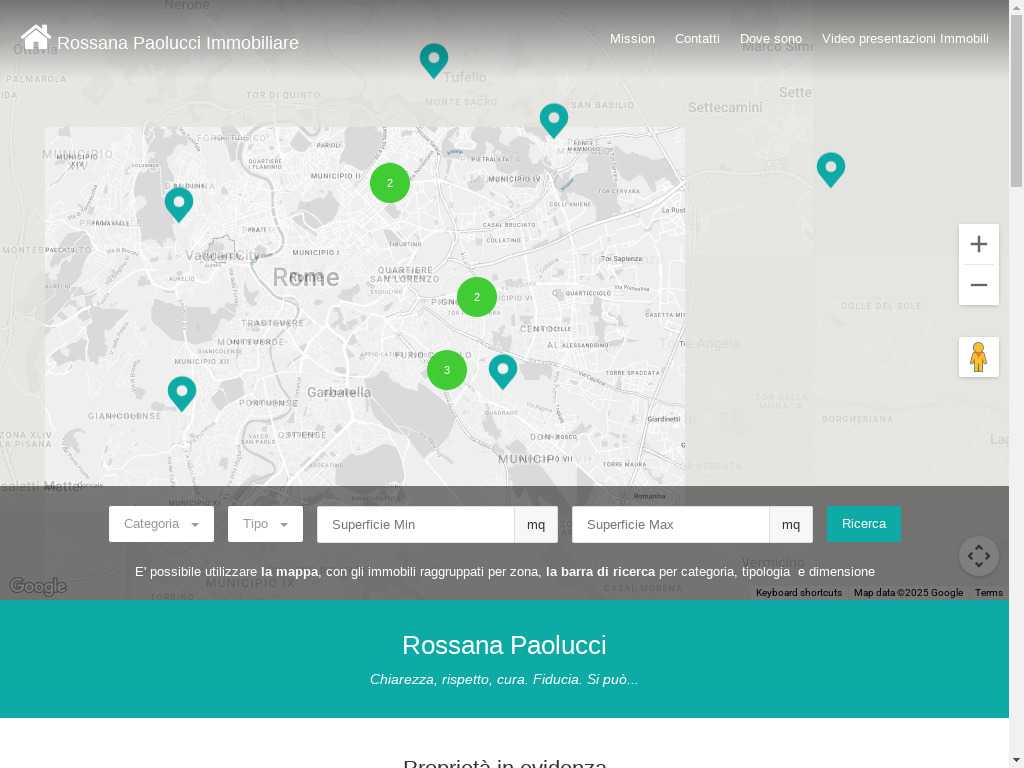
Task: Click the Google logo on map
Action: point(38,586)
